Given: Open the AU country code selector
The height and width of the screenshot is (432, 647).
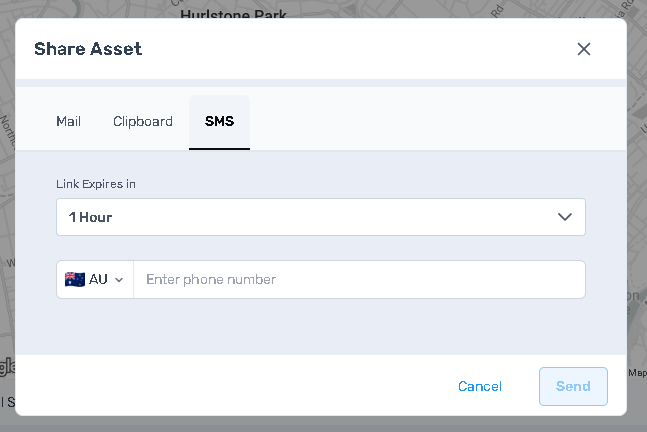Looking at the screenshot, I should coord(94,280).
